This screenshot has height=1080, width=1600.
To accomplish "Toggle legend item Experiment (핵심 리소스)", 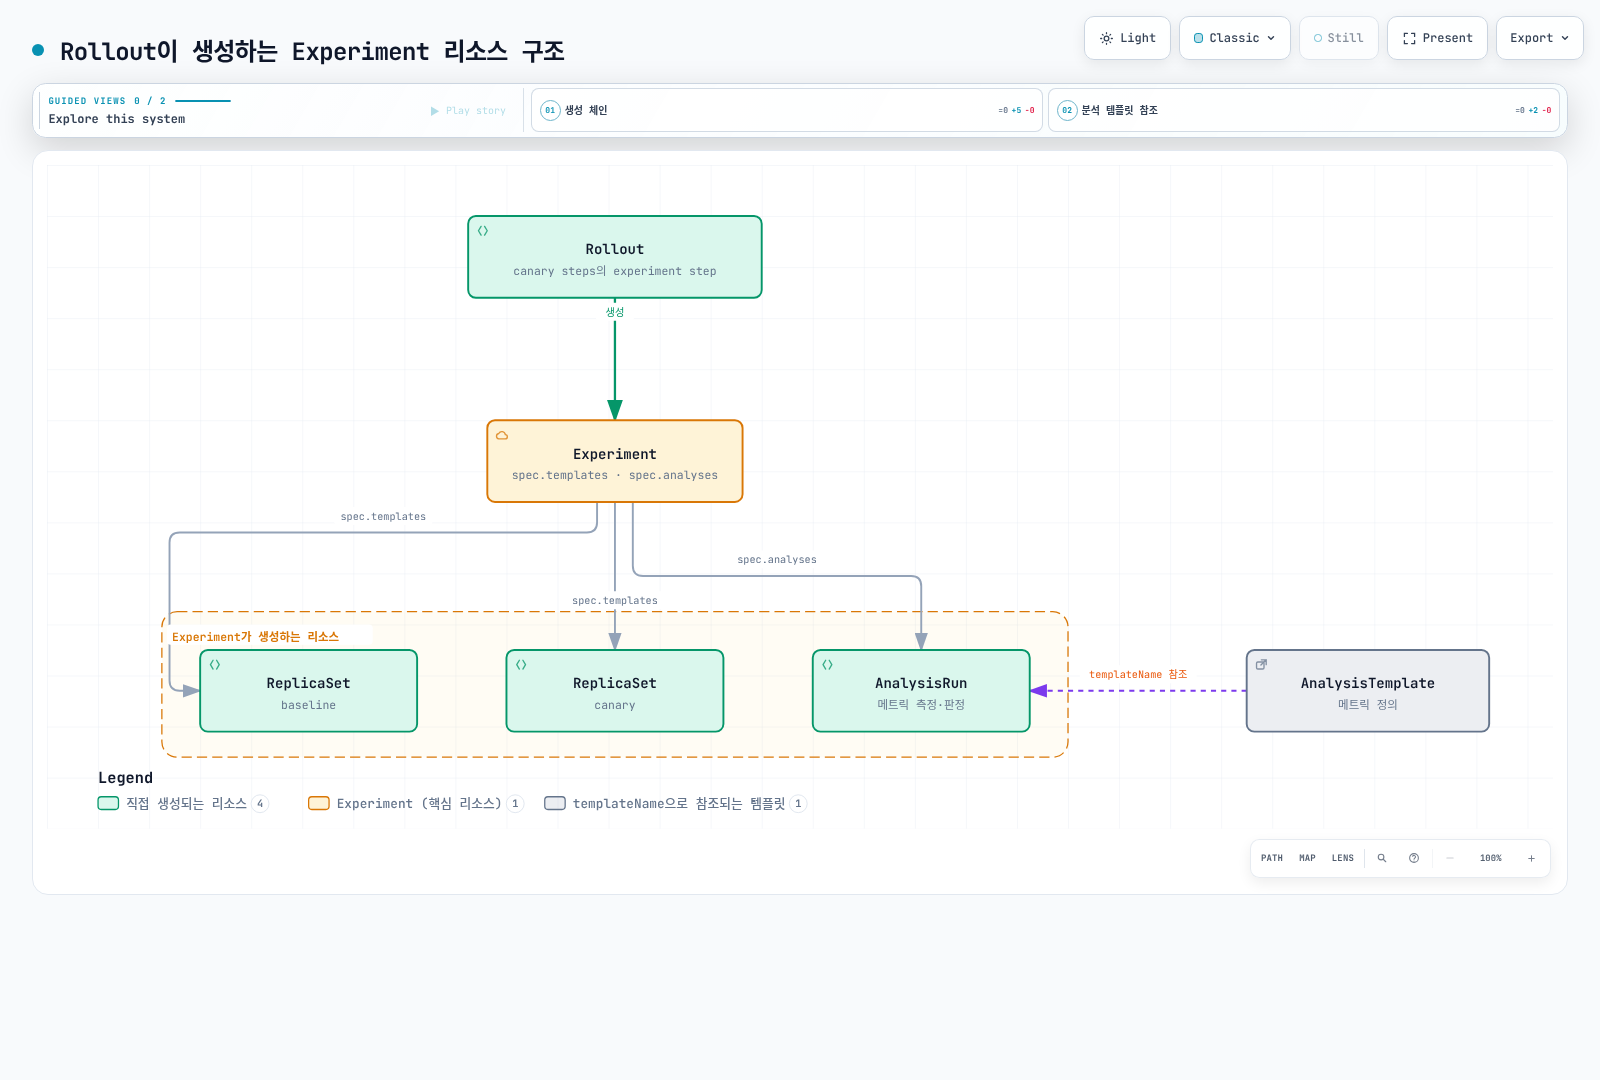I will tap(416, 803).
